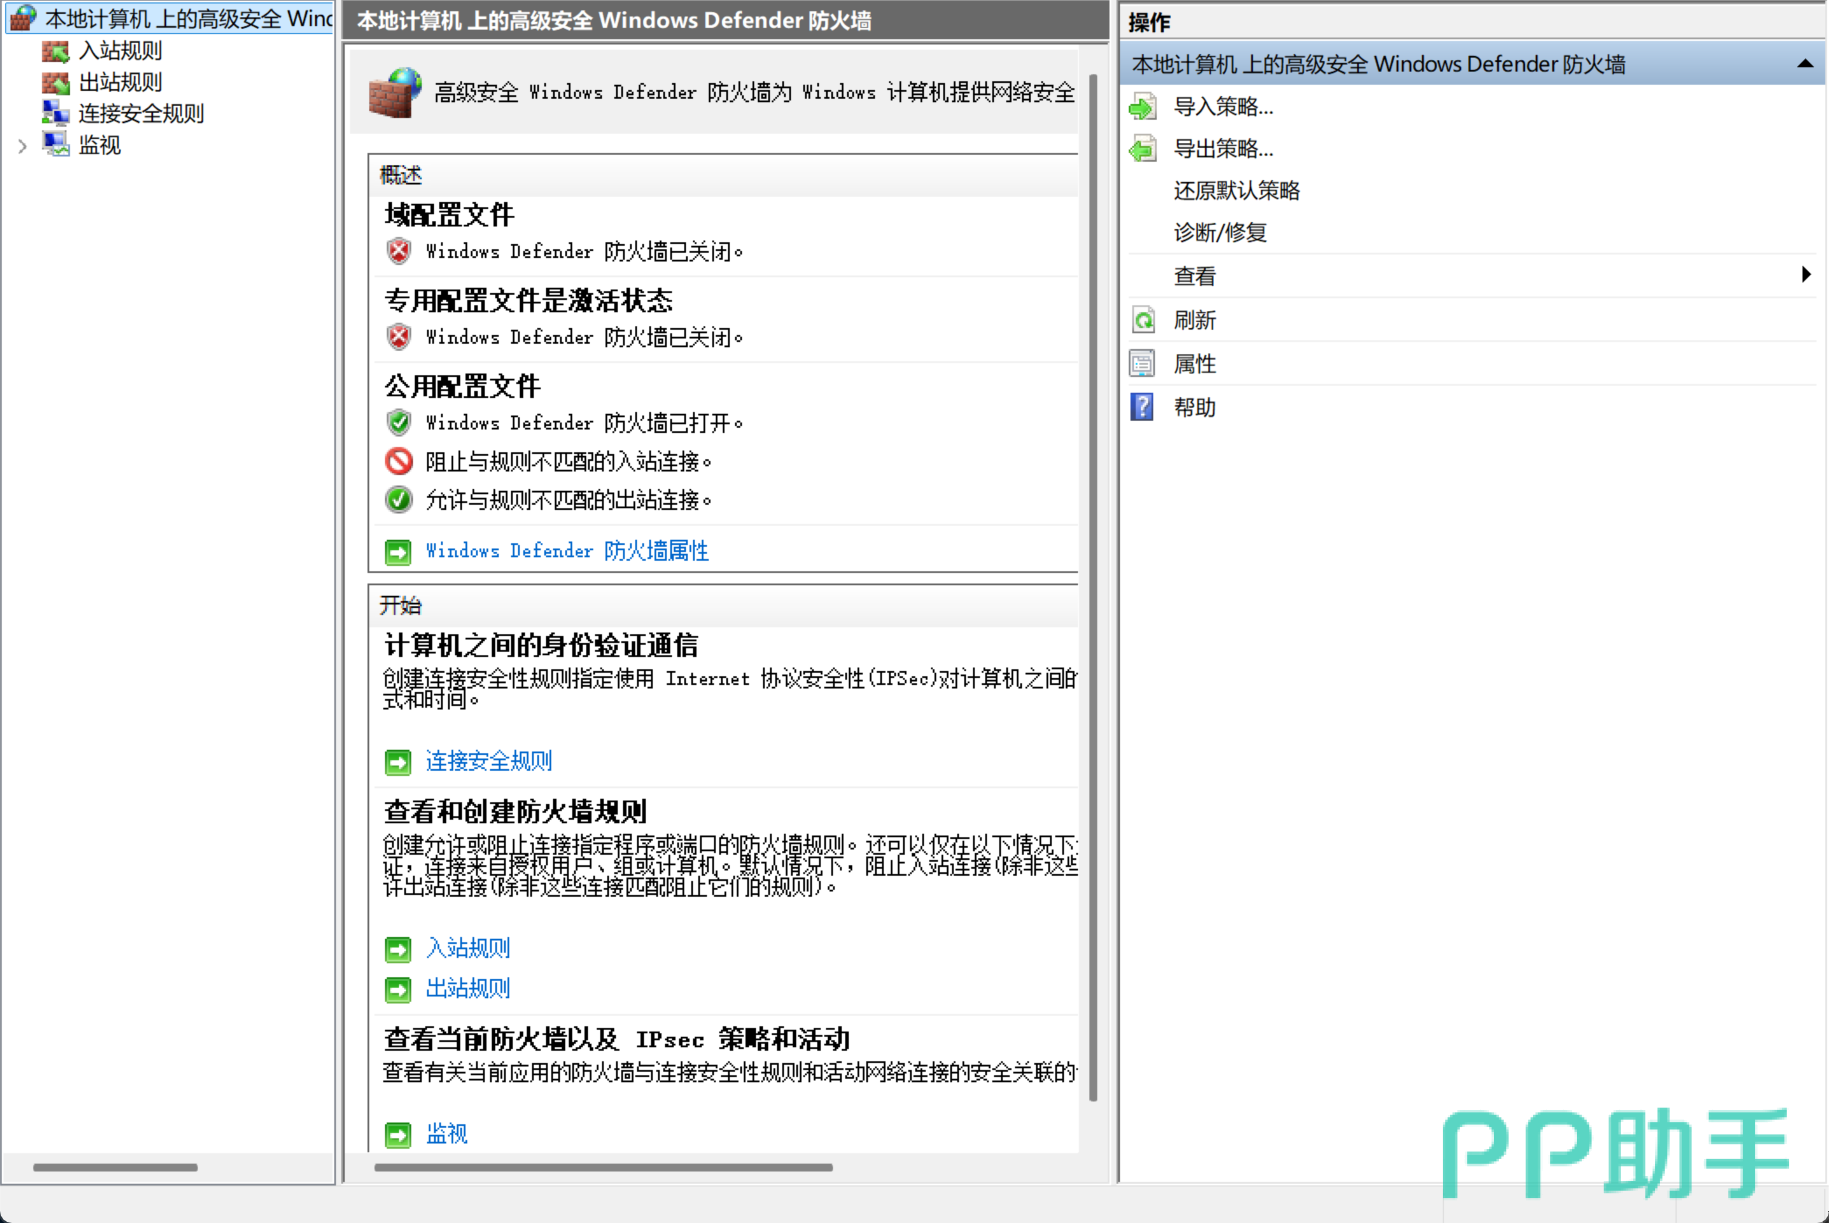The image size is (1829, 1223).
Task: Click the red shield icon under 域配置文件
Action: click(x=399, y=251)
